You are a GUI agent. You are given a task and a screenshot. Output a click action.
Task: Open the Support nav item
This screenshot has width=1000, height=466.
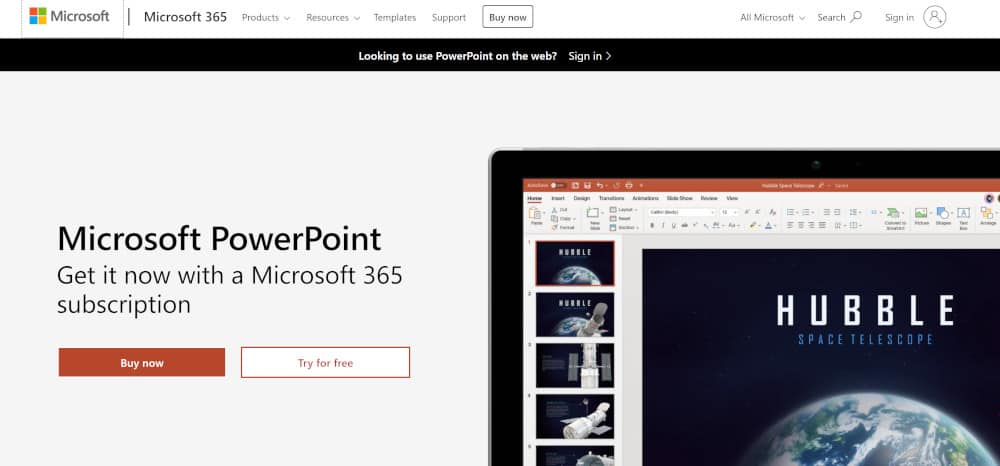point(449,18)
